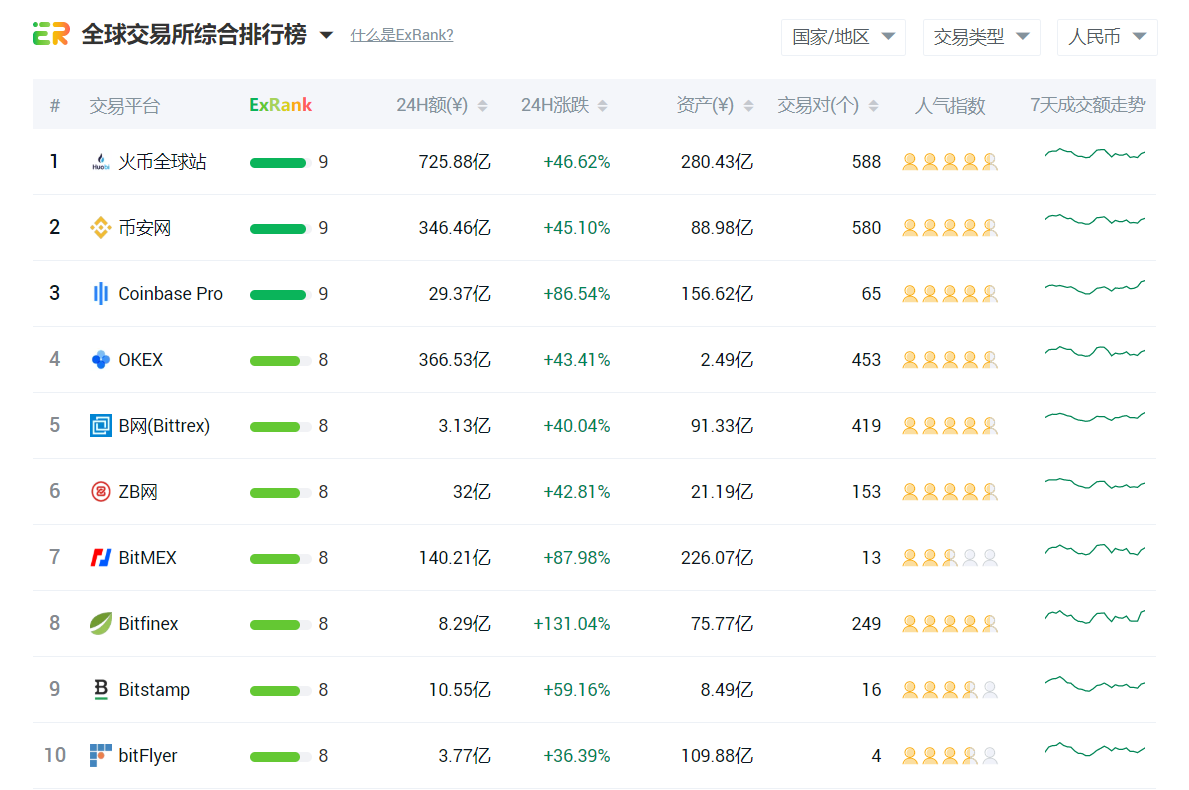This screenshot has width=1189, height=790.
Task: Click the Bitfinex green leaf logo
Action: pos(100,623)
